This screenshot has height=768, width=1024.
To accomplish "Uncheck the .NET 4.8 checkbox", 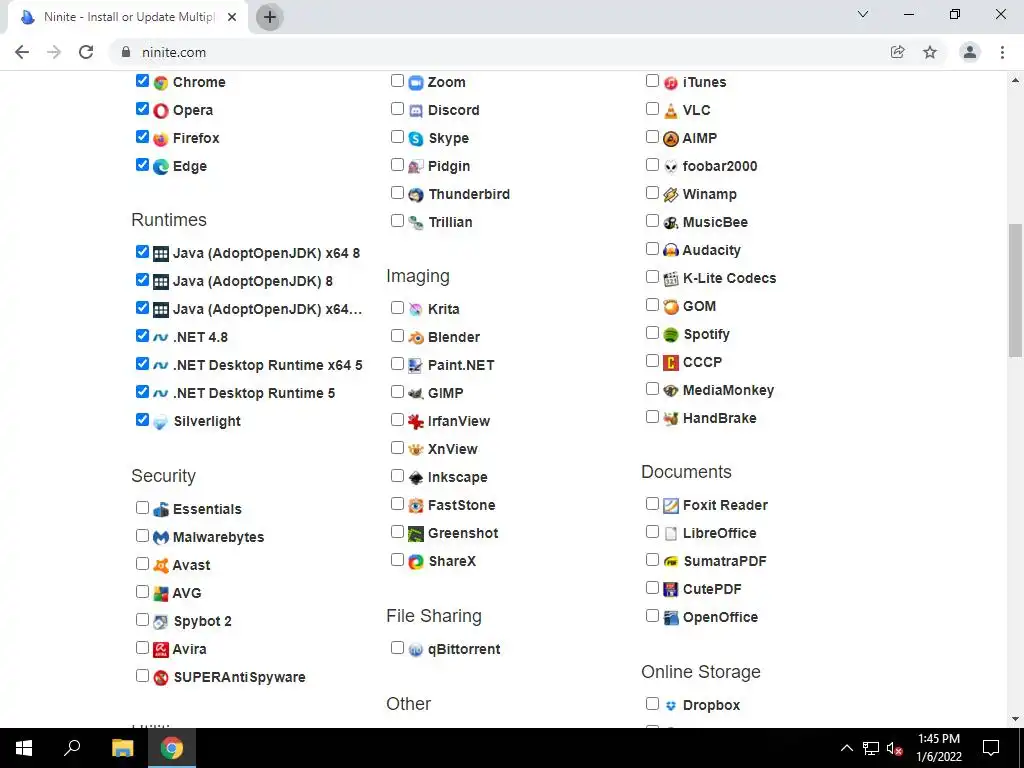I will coord(142,335).
